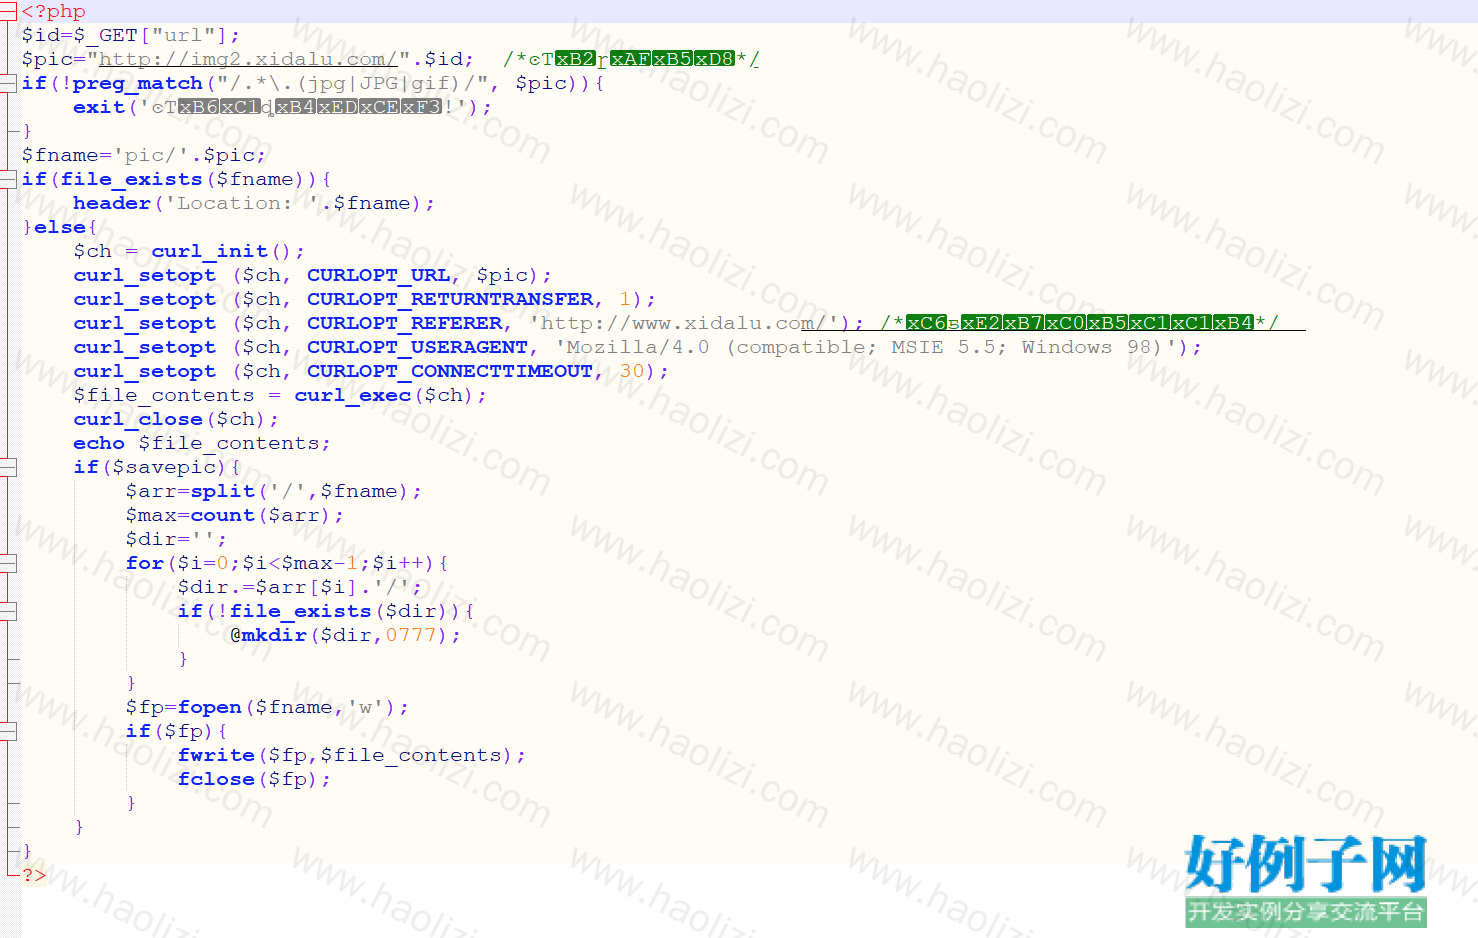Click the exit keyword
Screen dimensions: 1478x938
[x=99, y=107]
